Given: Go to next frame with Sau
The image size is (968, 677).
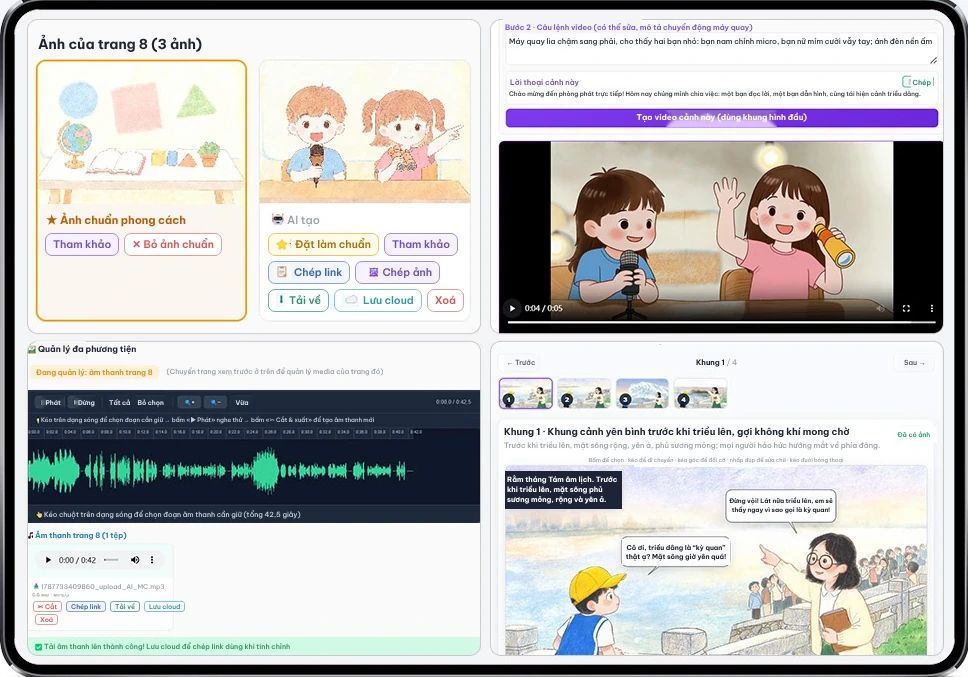Looking at the screenshot, I should [x=914, y=363].
